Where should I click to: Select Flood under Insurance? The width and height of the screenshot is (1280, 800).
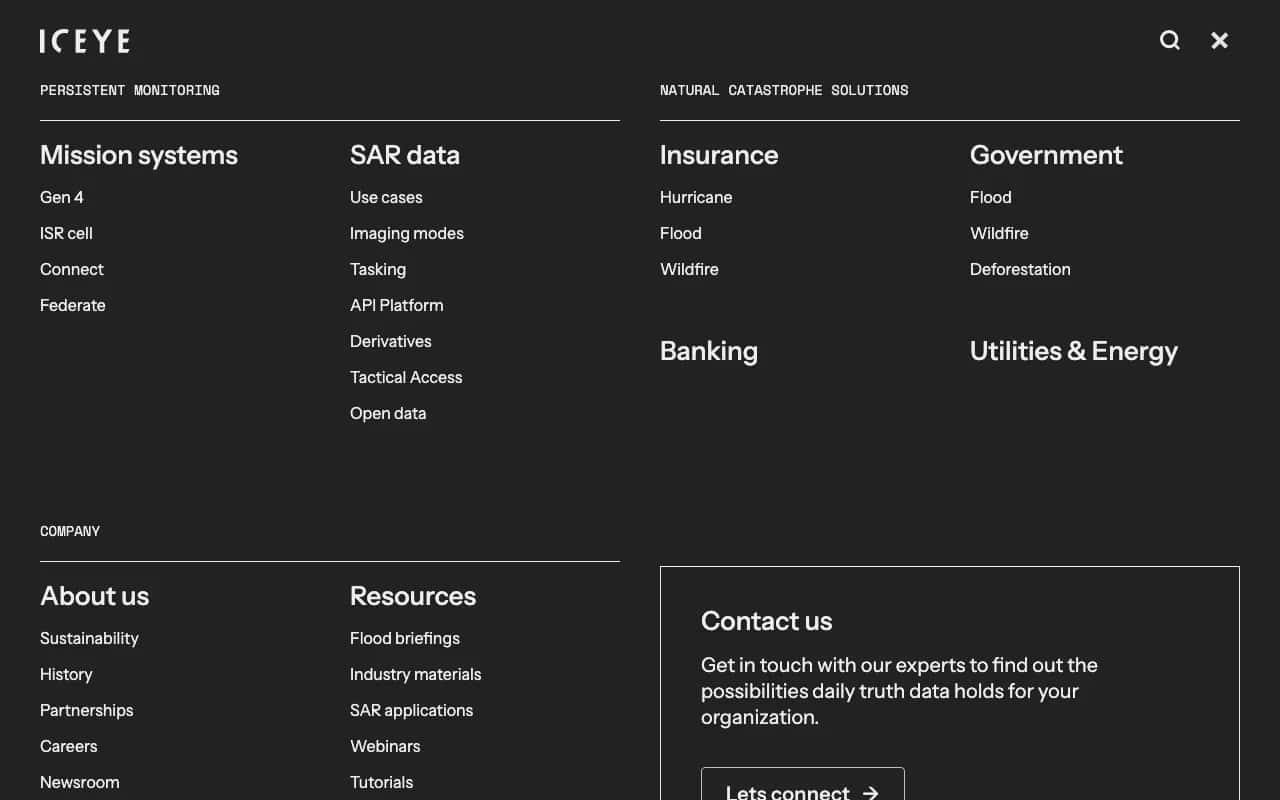[681, 233]
